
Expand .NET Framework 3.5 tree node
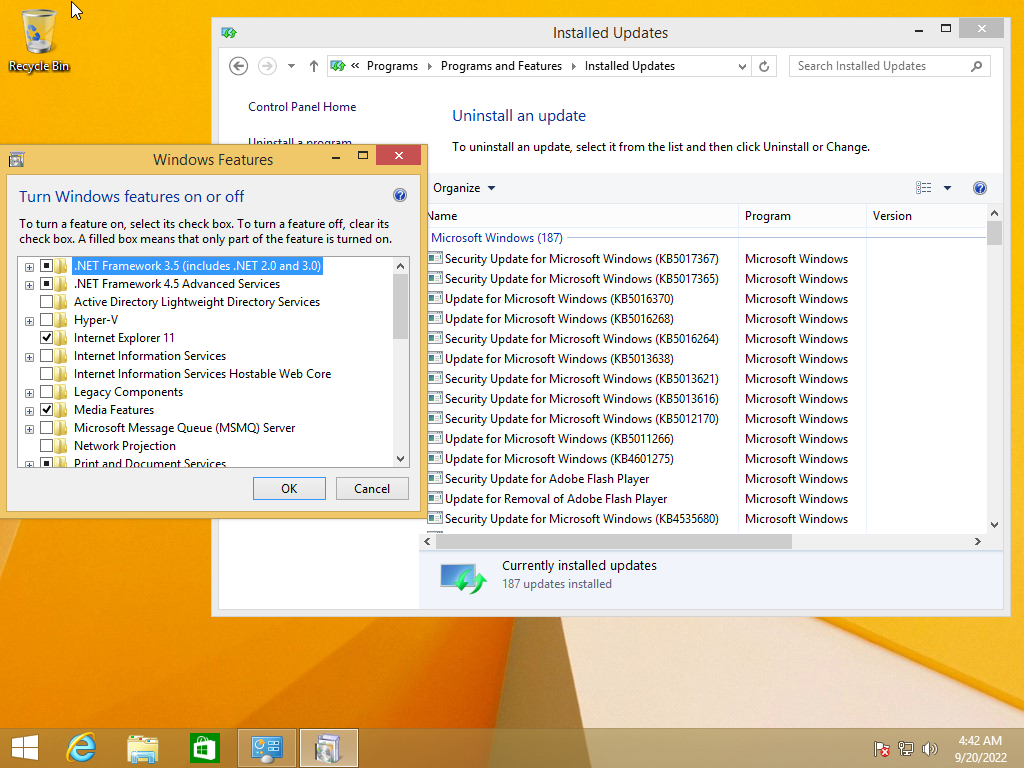point(29,267)
